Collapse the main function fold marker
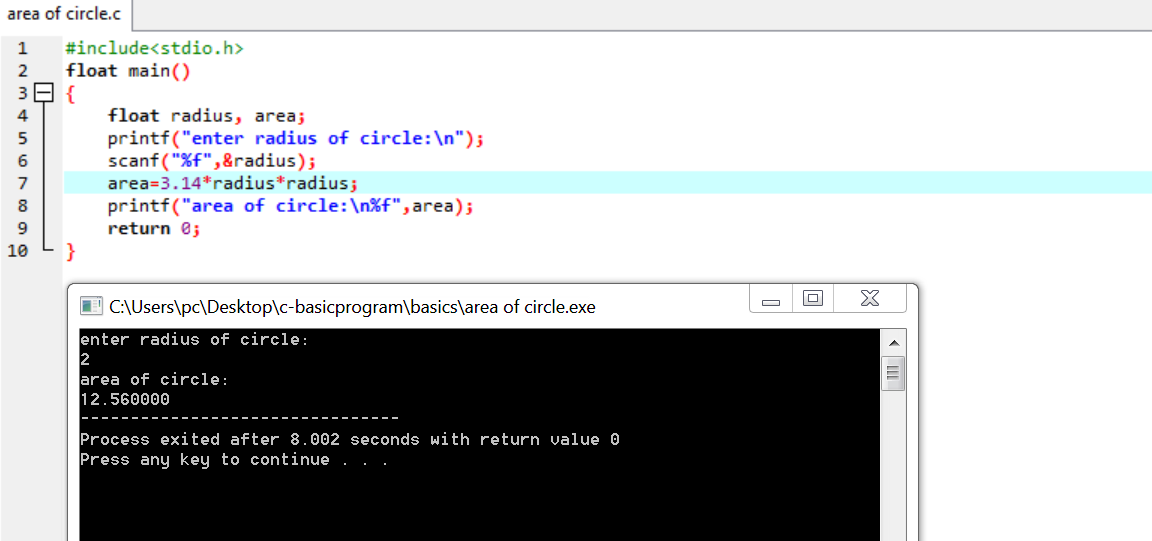Screen dimensions: 1152x541 tap(46, 93)
